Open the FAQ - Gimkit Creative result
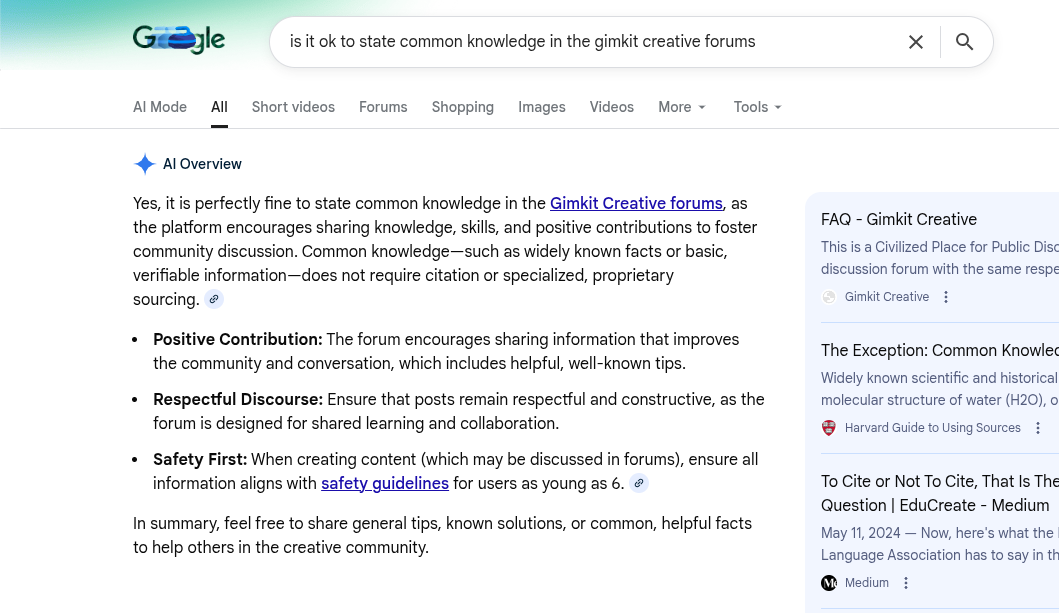 [x=898, y=220]
